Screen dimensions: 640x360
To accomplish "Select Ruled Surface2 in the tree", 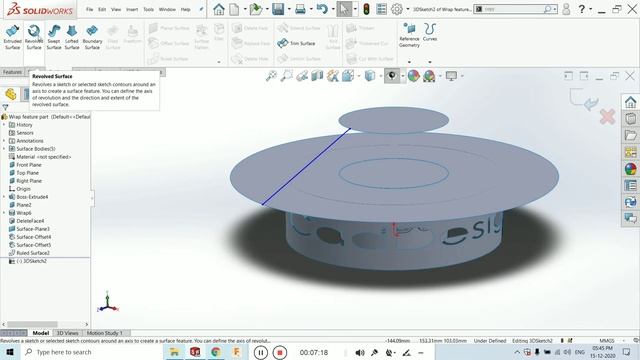I will pos(33,253).
